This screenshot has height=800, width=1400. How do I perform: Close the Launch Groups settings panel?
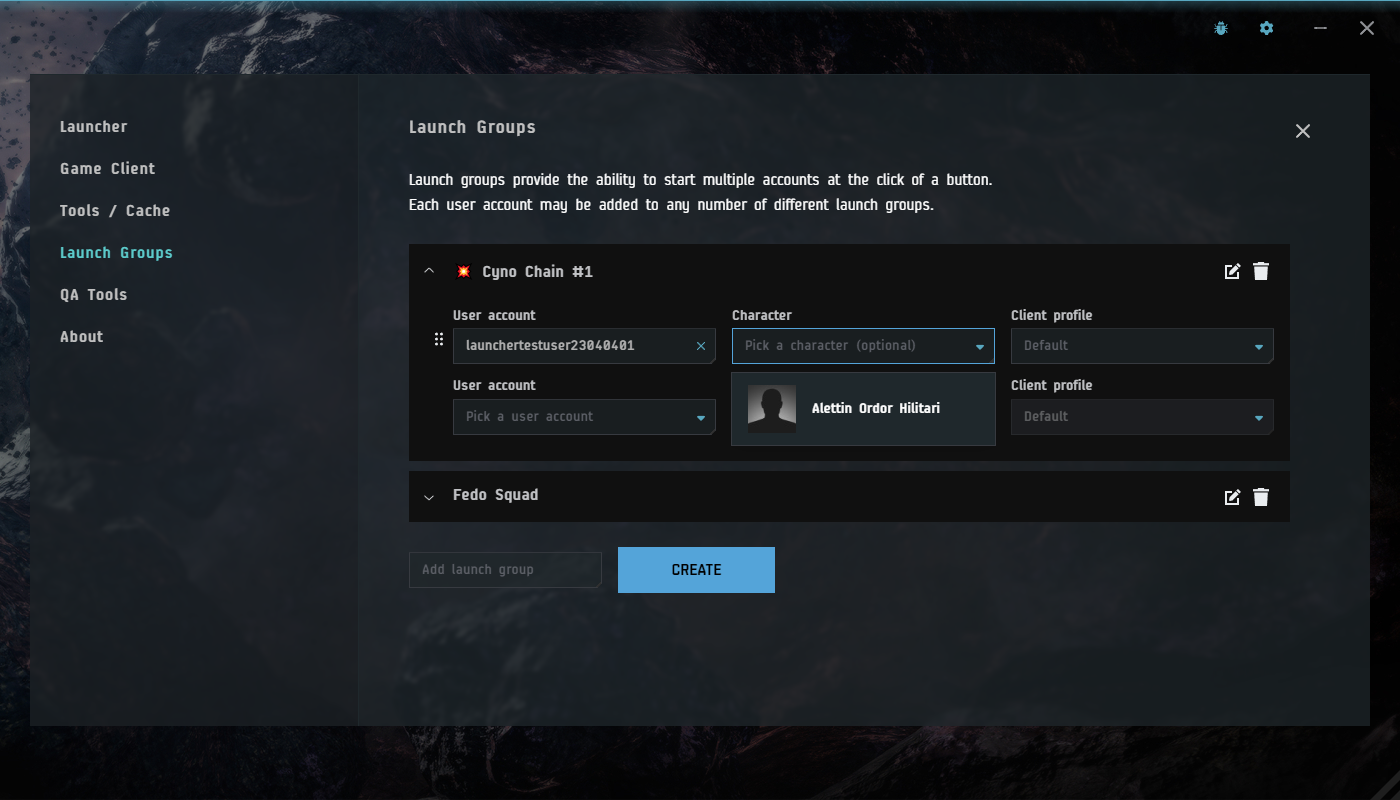1302,131
